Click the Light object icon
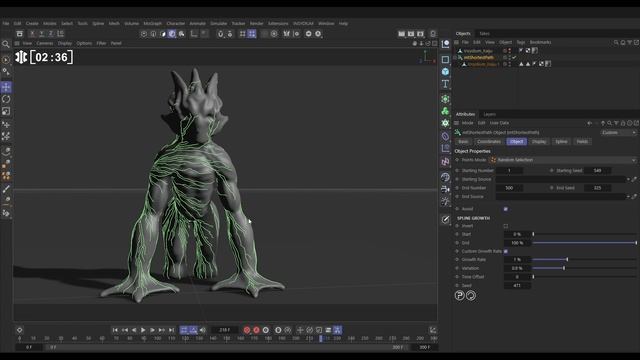The height and width of the screenshot is (360, 640). tap(445, 201)
